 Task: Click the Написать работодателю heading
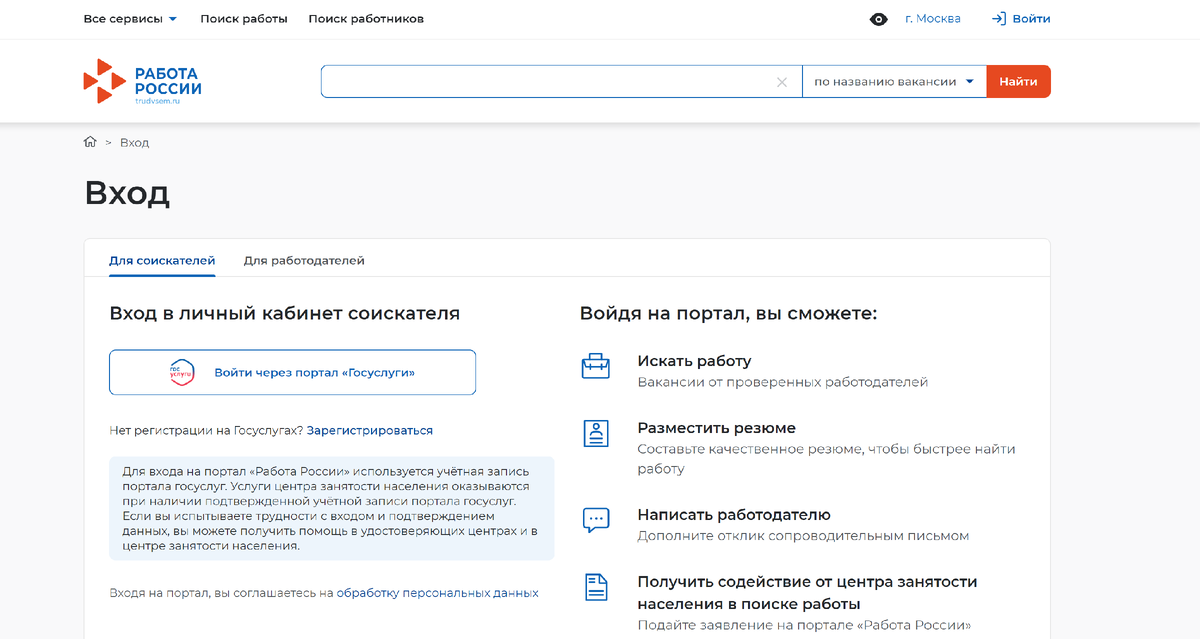pyautogui.click(x=734, y=515)
